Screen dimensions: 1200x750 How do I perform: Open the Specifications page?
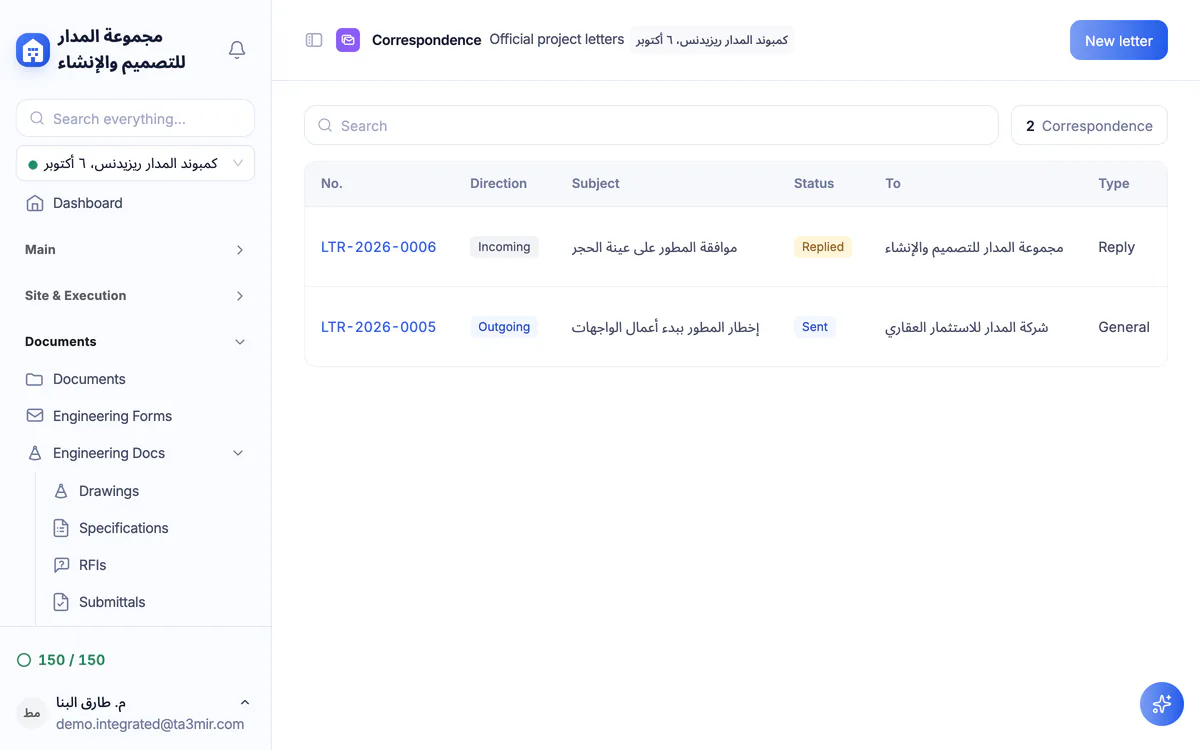148,528
